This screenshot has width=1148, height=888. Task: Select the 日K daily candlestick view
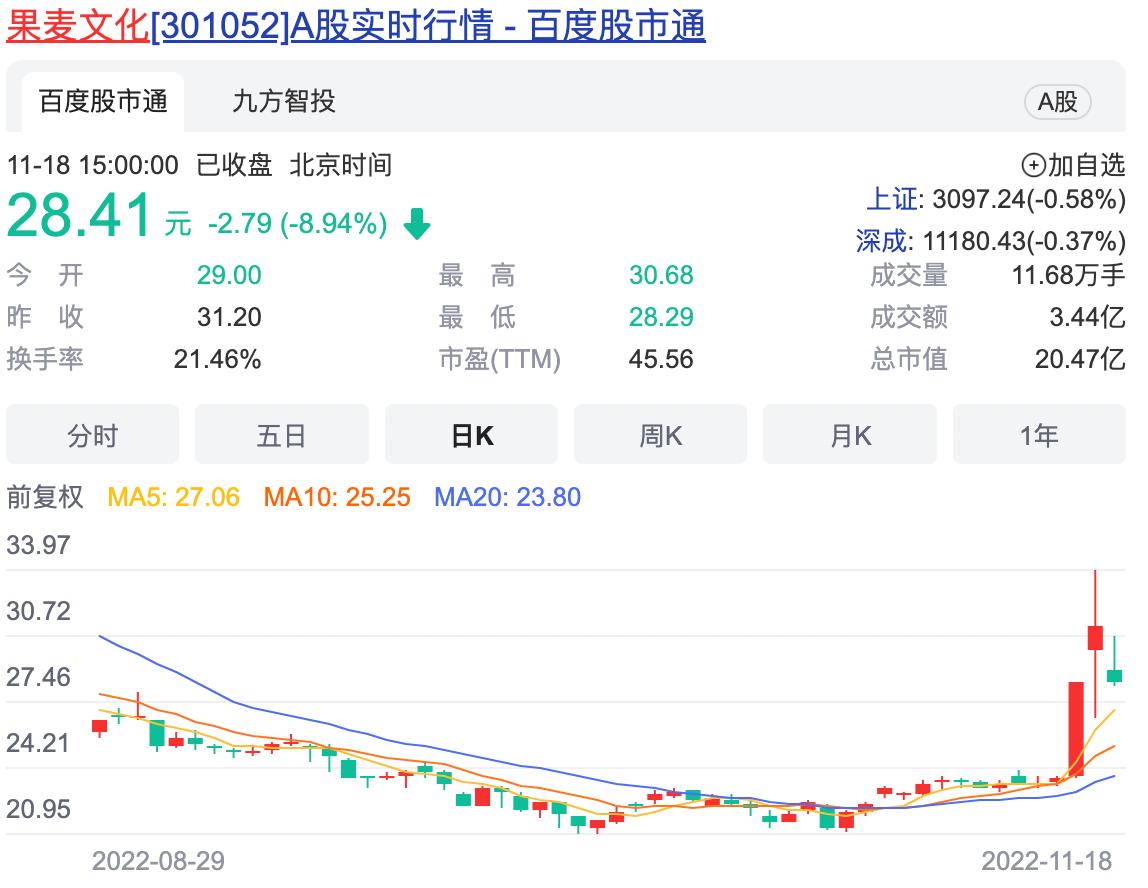coord(471,434)
